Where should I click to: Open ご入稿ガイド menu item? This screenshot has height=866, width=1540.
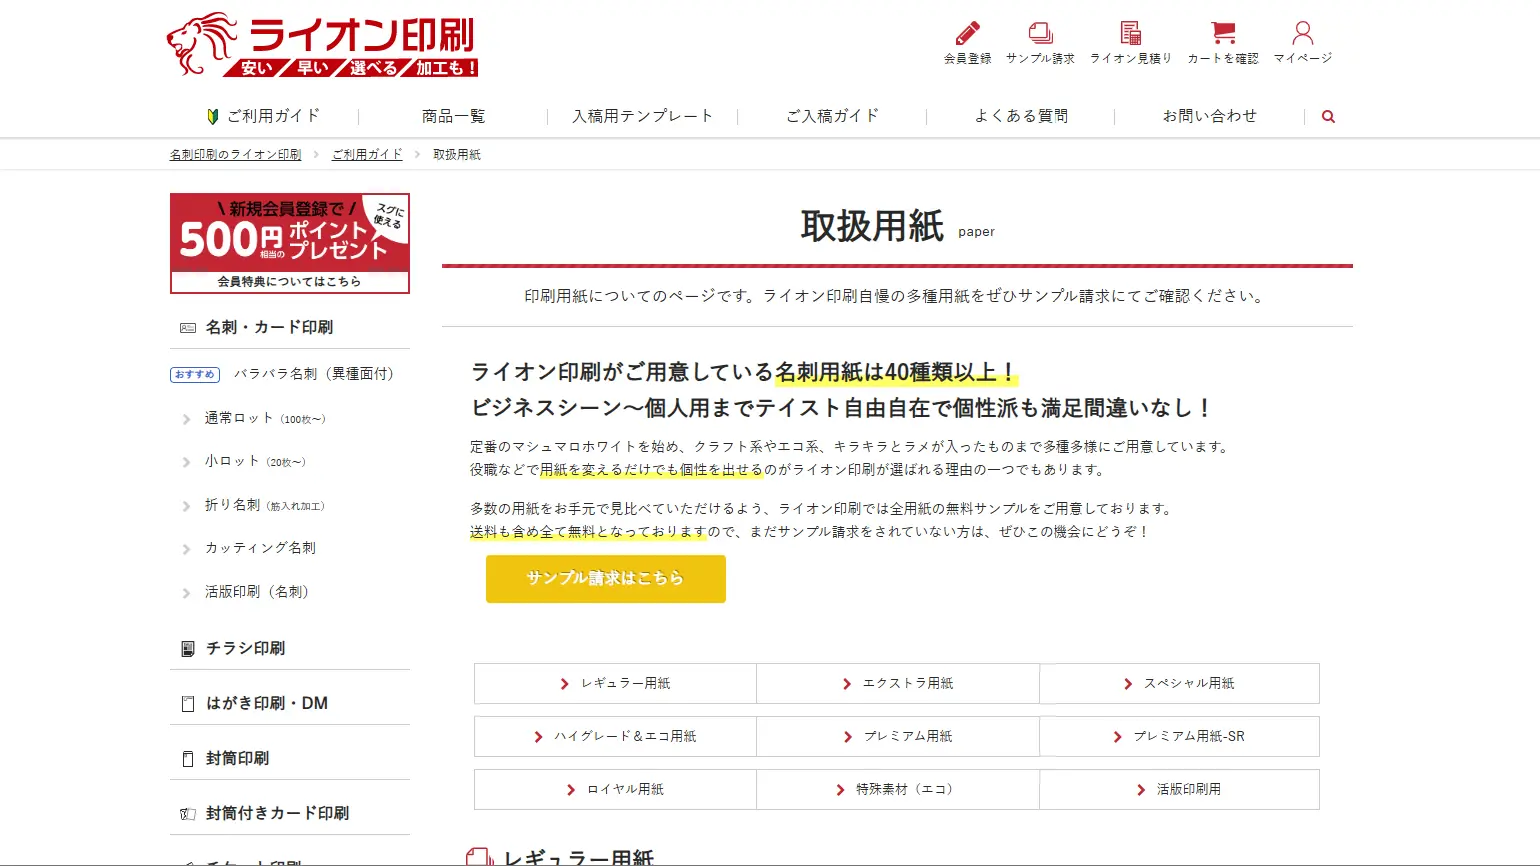pos(832,116)
